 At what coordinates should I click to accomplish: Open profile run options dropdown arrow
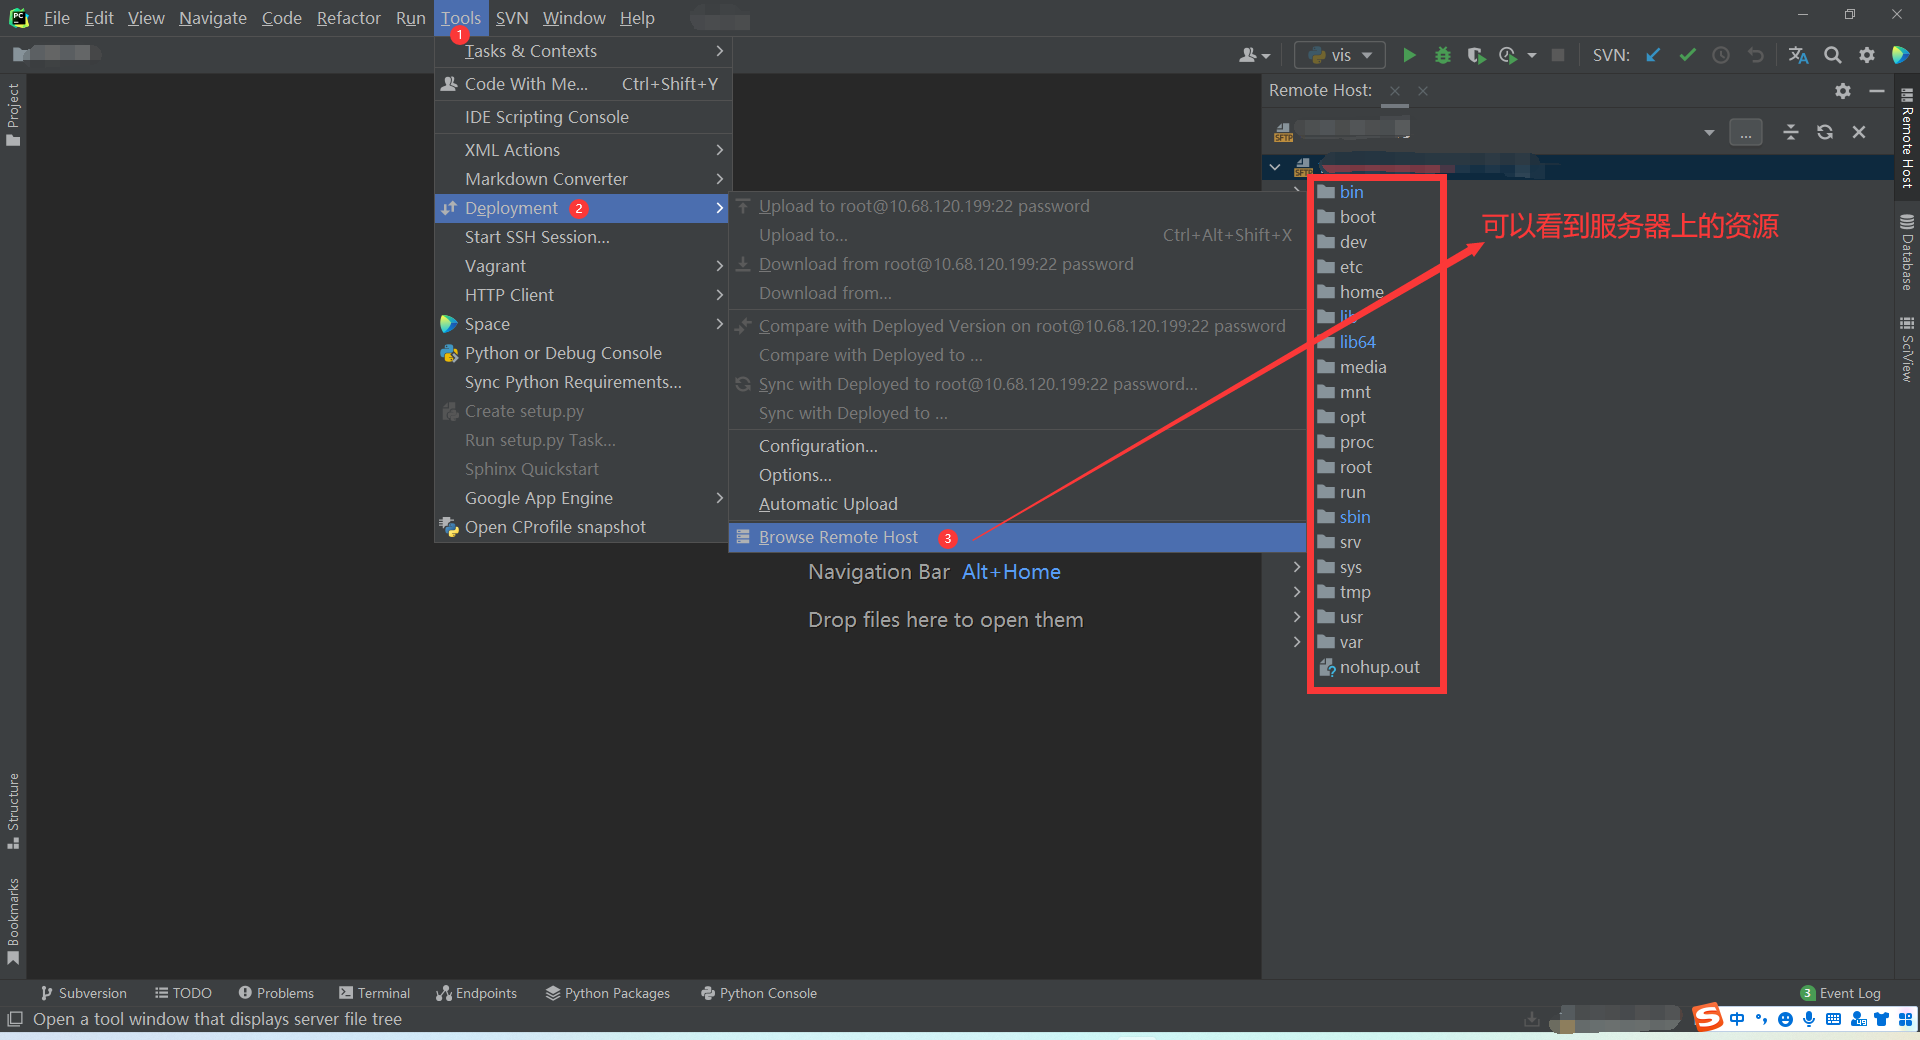pos(1532,55)
